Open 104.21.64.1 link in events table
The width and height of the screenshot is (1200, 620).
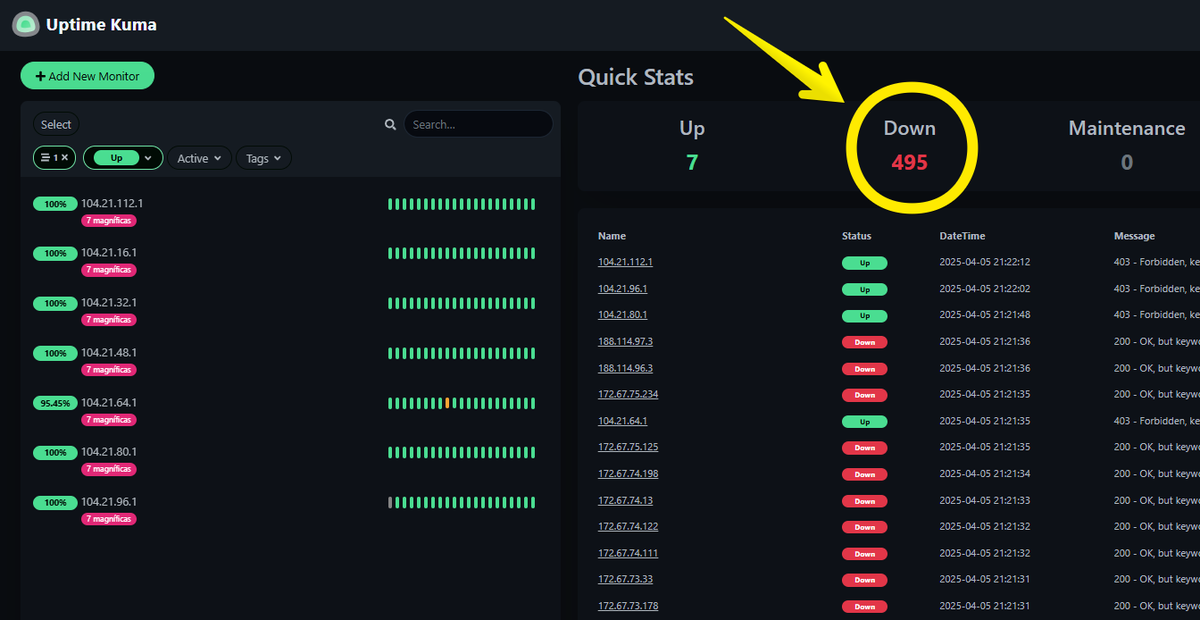623,421
